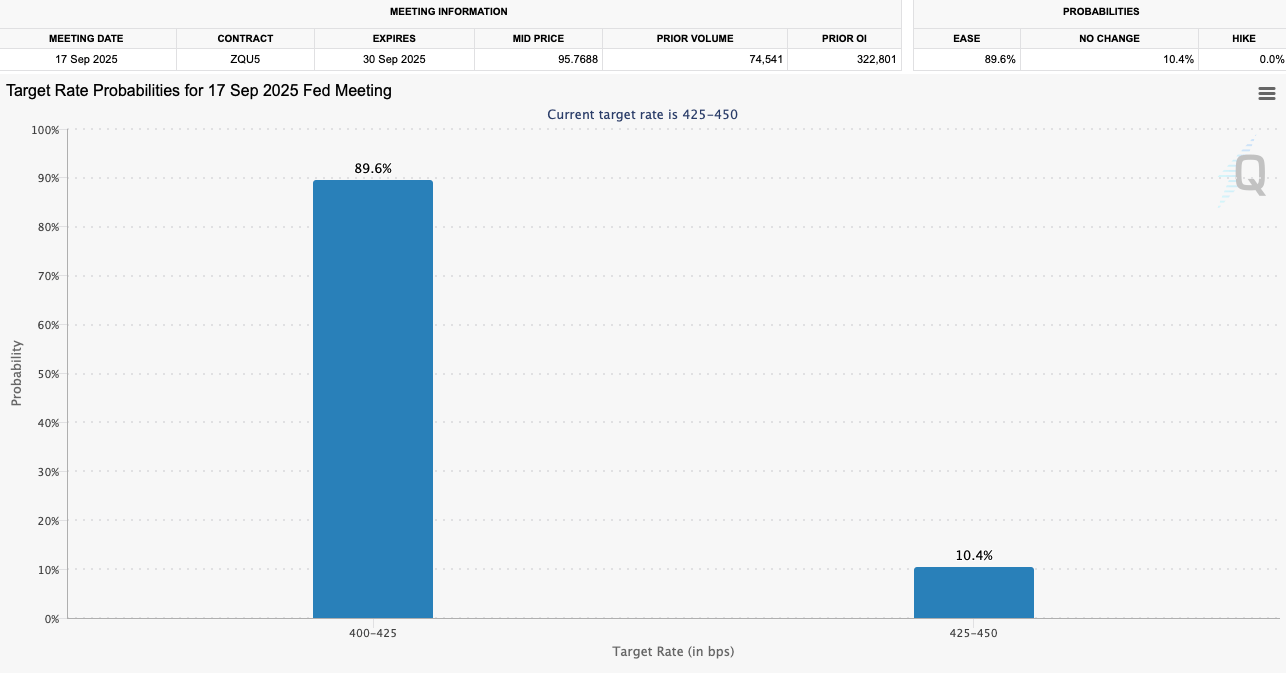Click the Target Rate (in bps) axis title

click(673, 652)
